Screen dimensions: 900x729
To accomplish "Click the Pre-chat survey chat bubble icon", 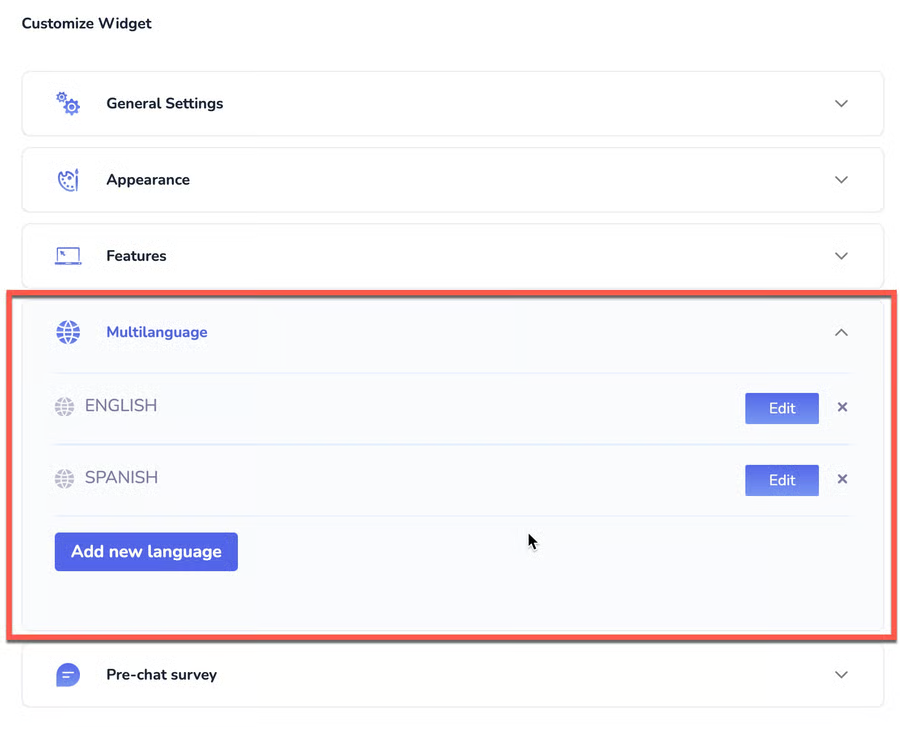I will (x=68, y=675).
